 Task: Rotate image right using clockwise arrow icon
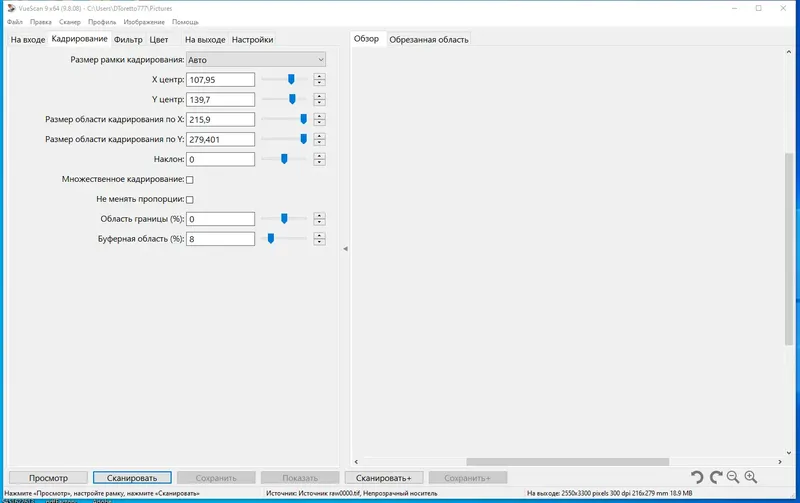(x=716, y=477)
